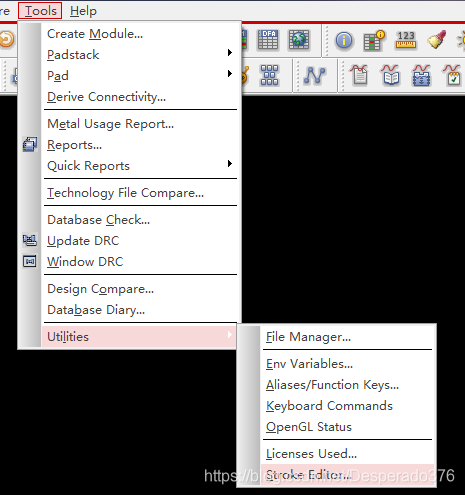Screen dimensions: 465x495
Task: Click the waveform checklist icon
Action: (453, 75)
